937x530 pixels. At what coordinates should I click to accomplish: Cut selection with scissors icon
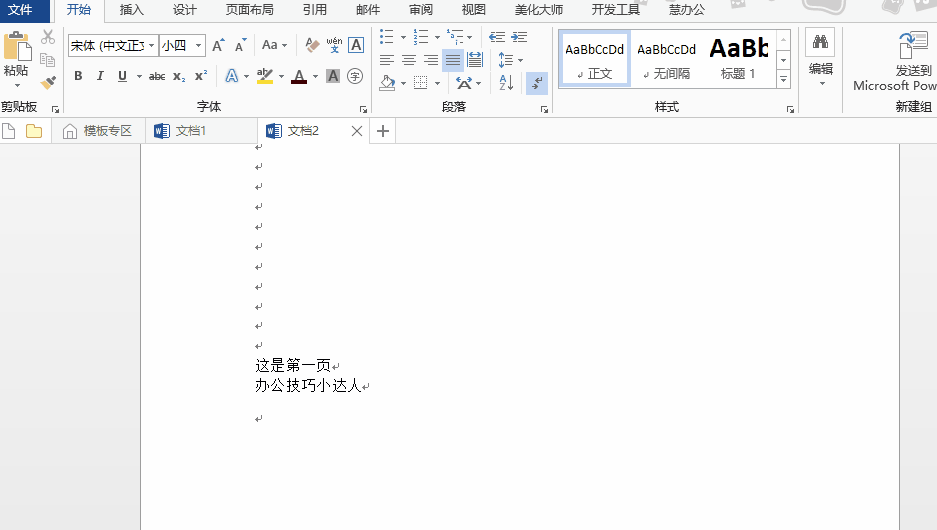48,37
